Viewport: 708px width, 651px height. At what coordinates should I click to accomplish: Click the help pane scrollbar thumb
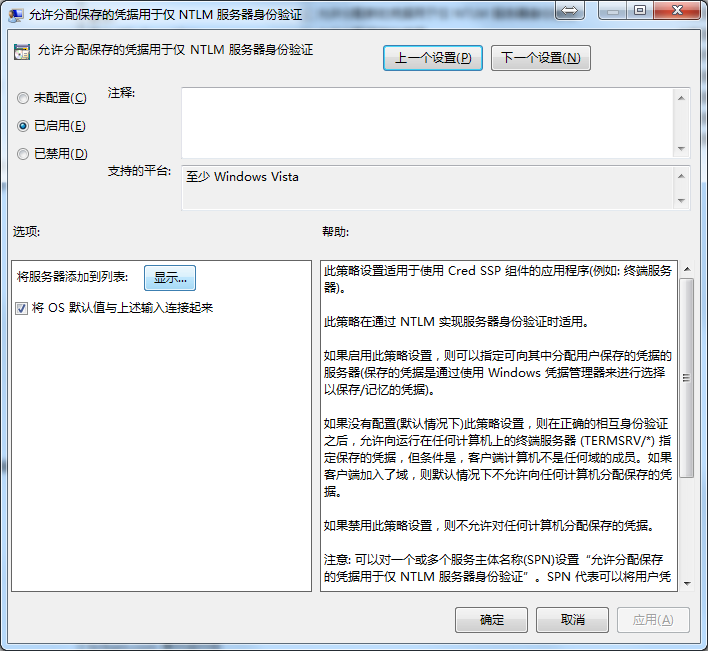coord(686,378)
